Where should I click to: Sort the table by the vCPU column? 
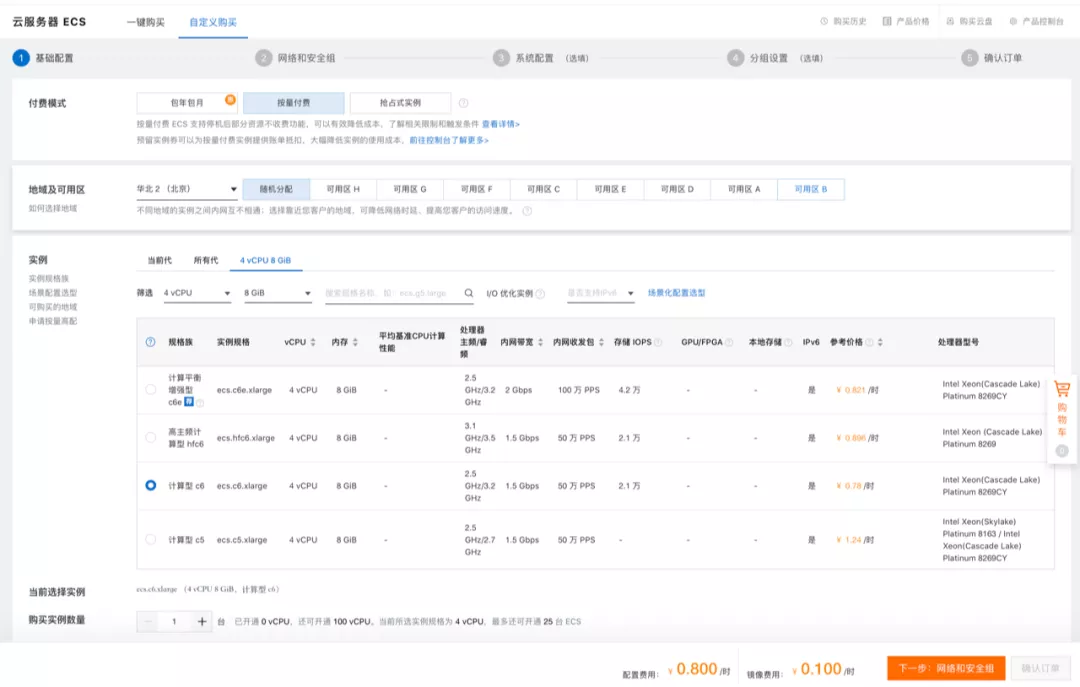click(313, 342)
